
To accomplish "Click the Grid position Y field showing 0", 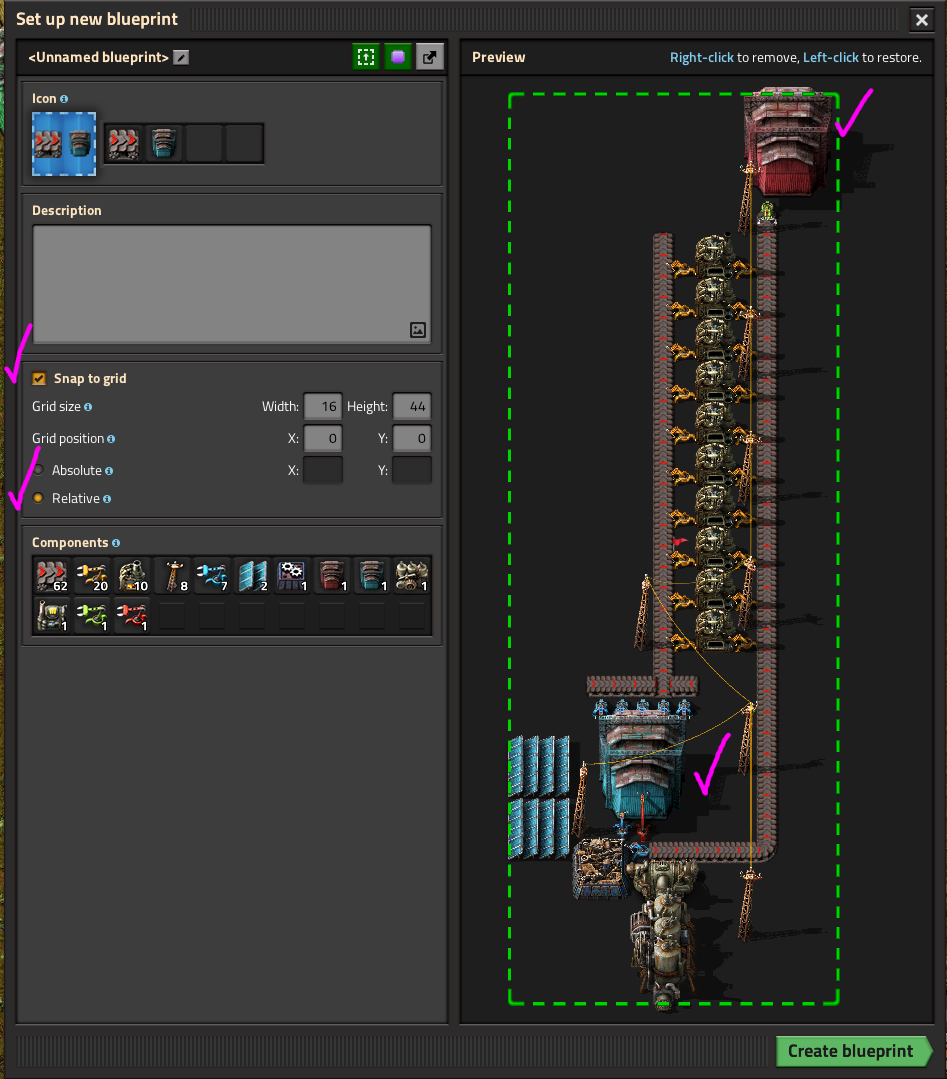I will pyautogui.click(x=412, y=438).
